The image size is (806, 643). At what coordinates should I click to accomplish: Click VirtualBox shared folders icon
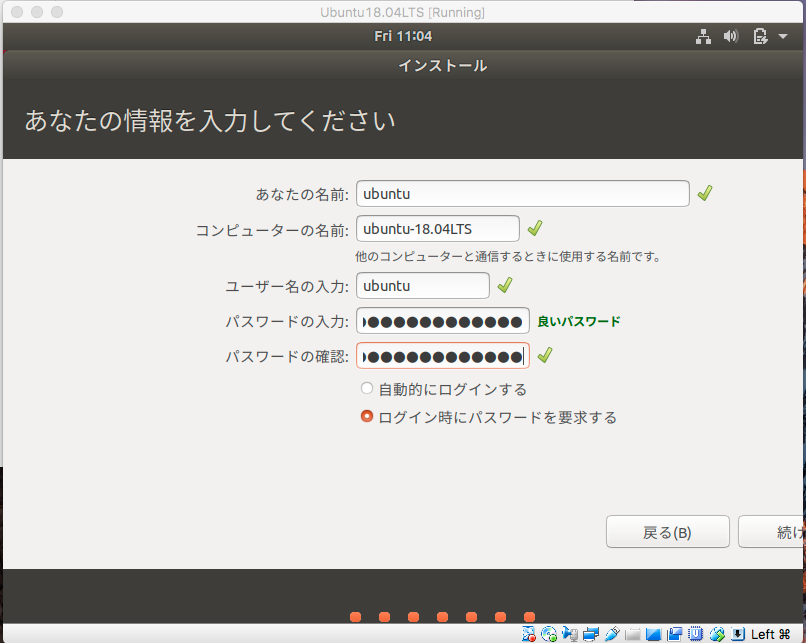tap(633, 634)
